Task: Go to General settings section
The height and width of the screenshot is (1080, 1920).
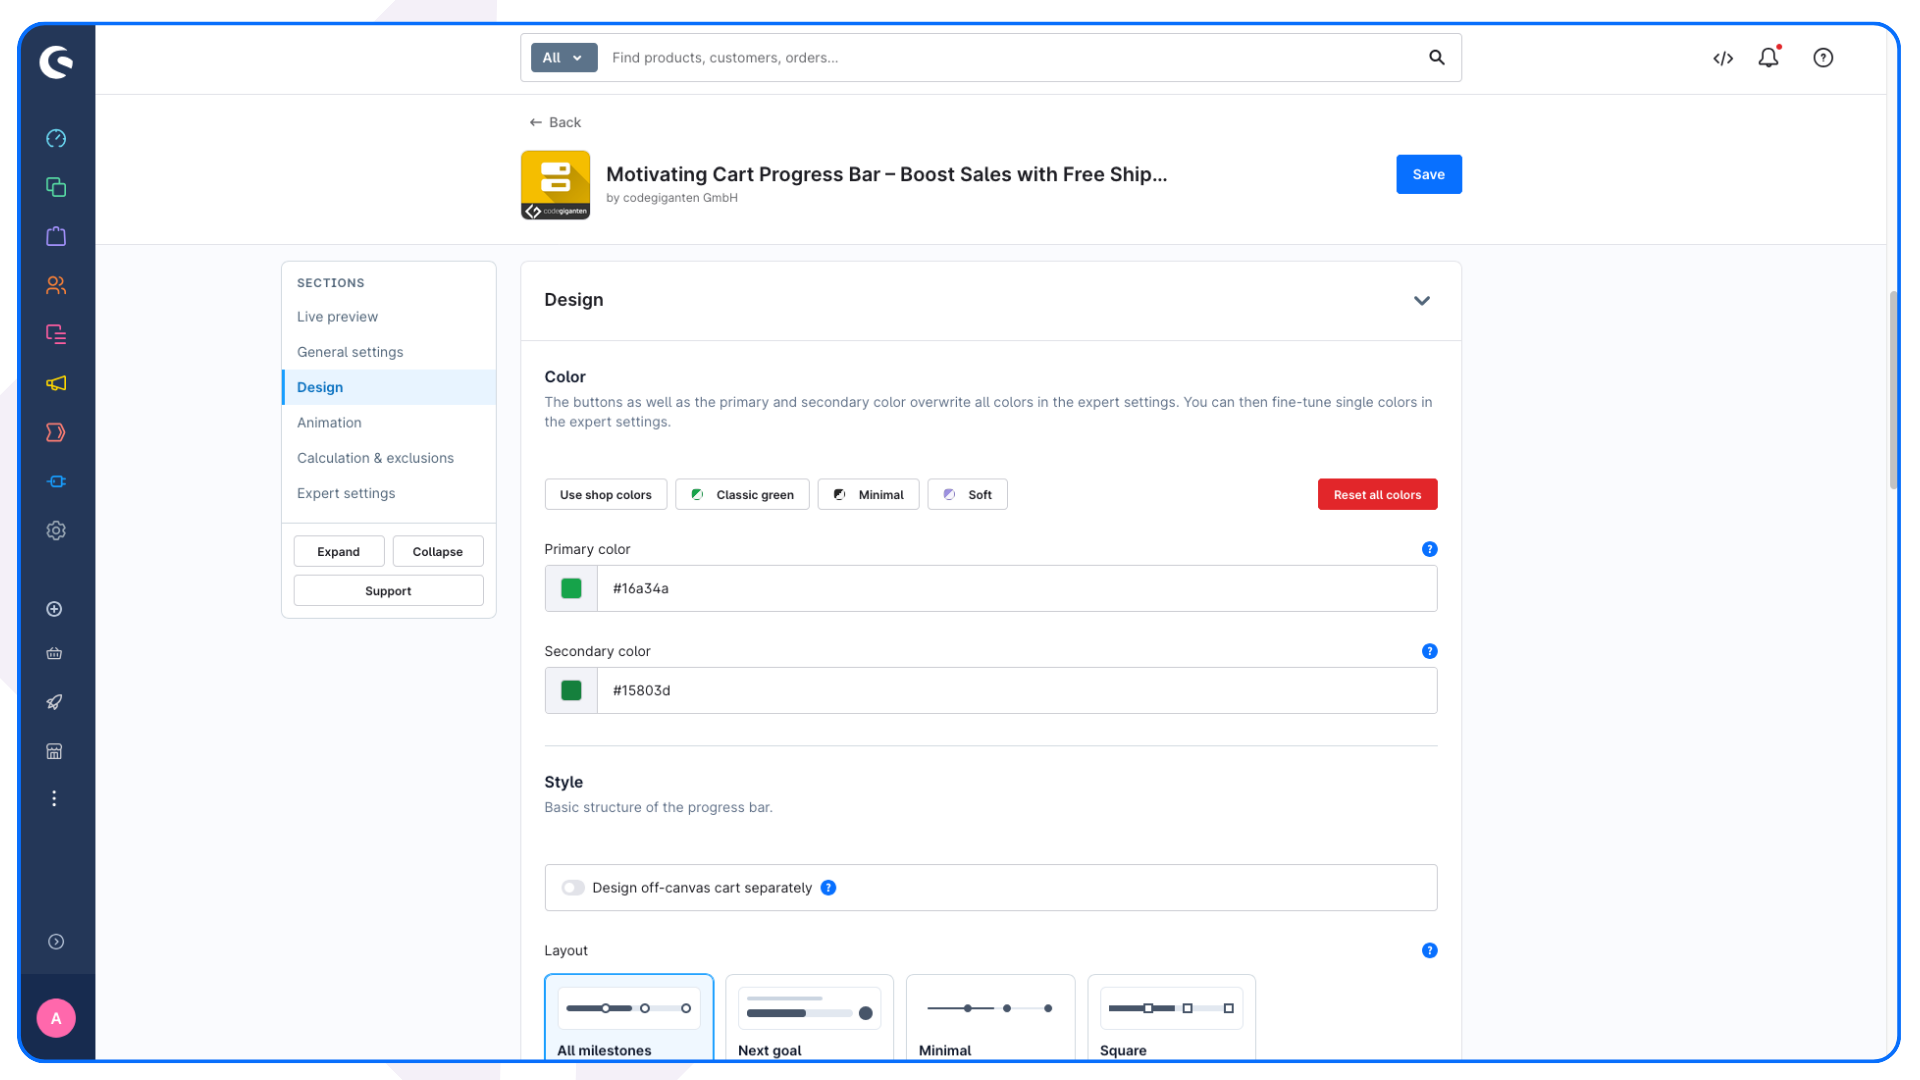Action: (350, 352)
